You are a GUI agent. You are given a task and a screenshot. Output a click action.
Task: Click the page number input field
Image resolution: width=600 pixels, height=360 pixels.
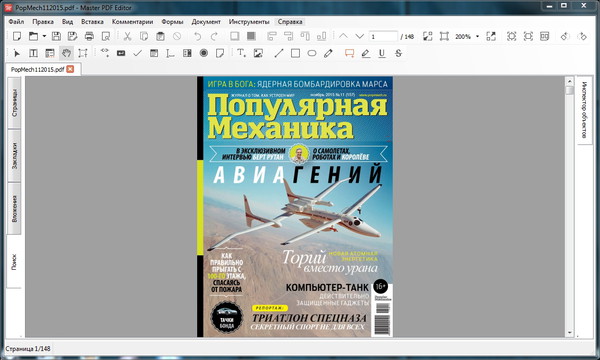tap(383, 36)
